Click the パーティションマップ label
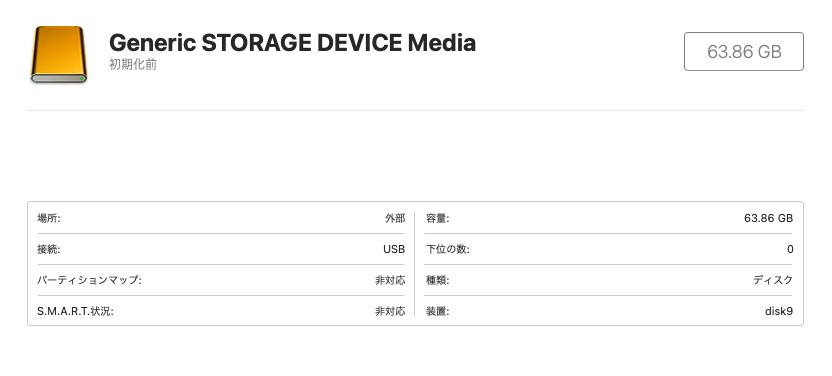The height and width of the screenshot is (376, 832). point(89,280)
